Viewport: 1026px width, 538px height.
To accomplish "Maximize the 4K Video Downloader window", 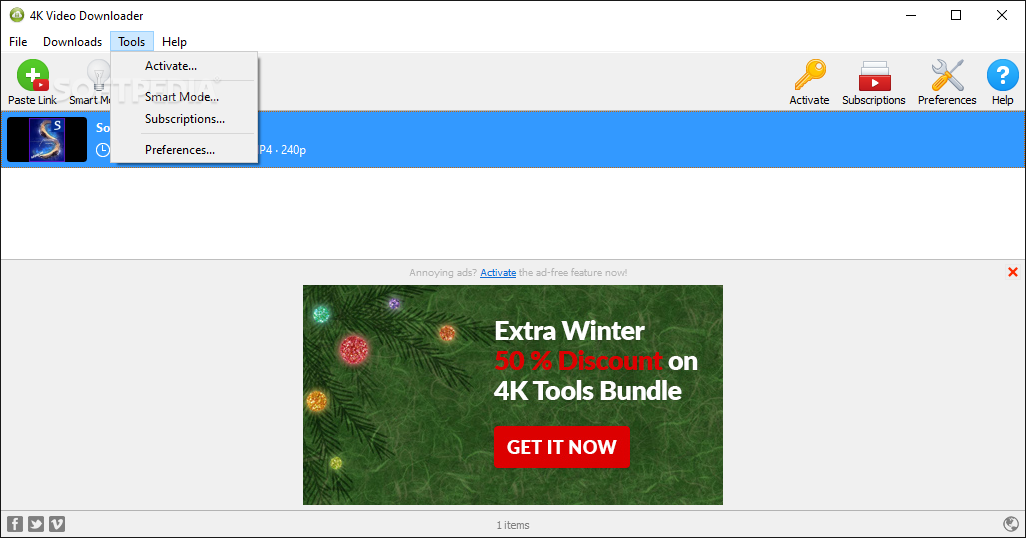I will tap(956, 15).
